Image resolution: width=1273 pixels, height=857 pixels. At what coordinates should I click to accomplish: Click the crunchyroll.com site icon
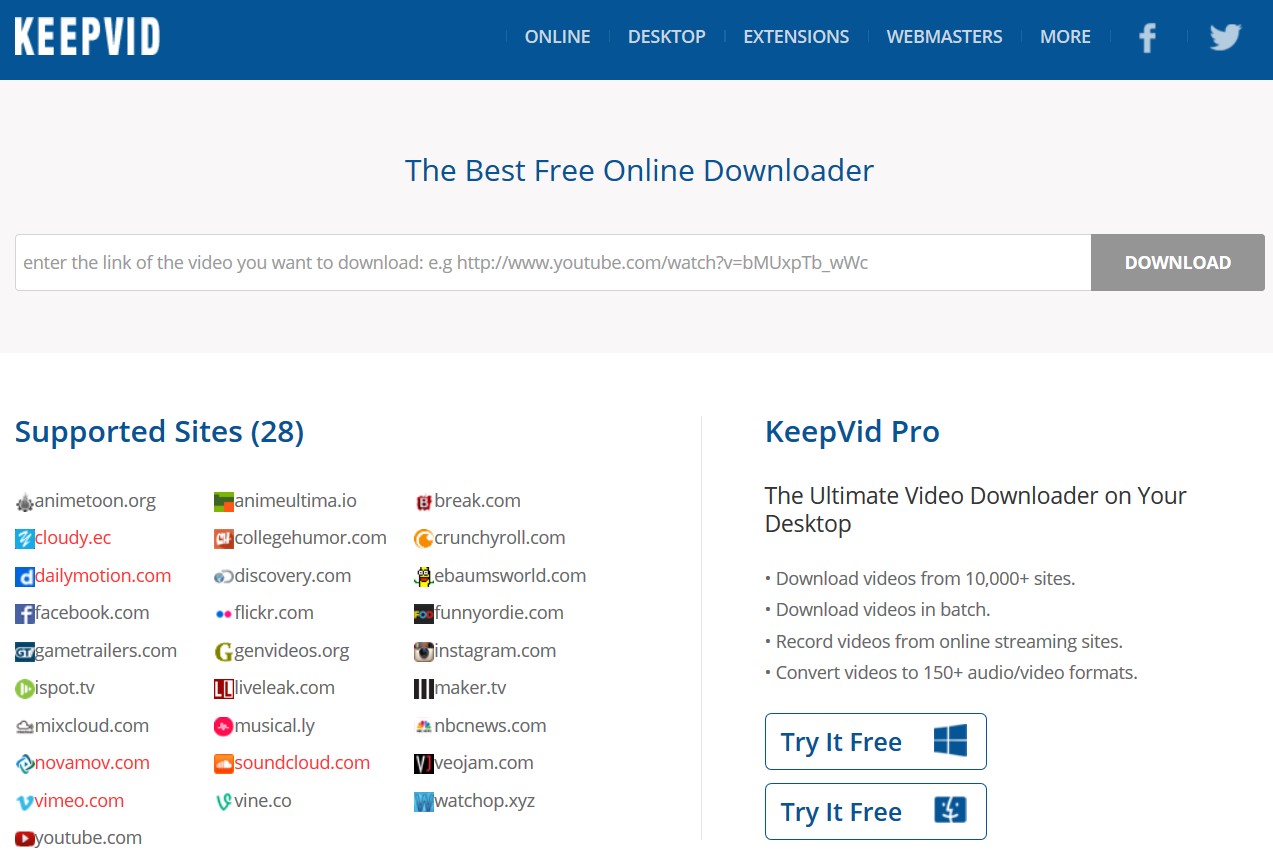click(x=424, y=539)
